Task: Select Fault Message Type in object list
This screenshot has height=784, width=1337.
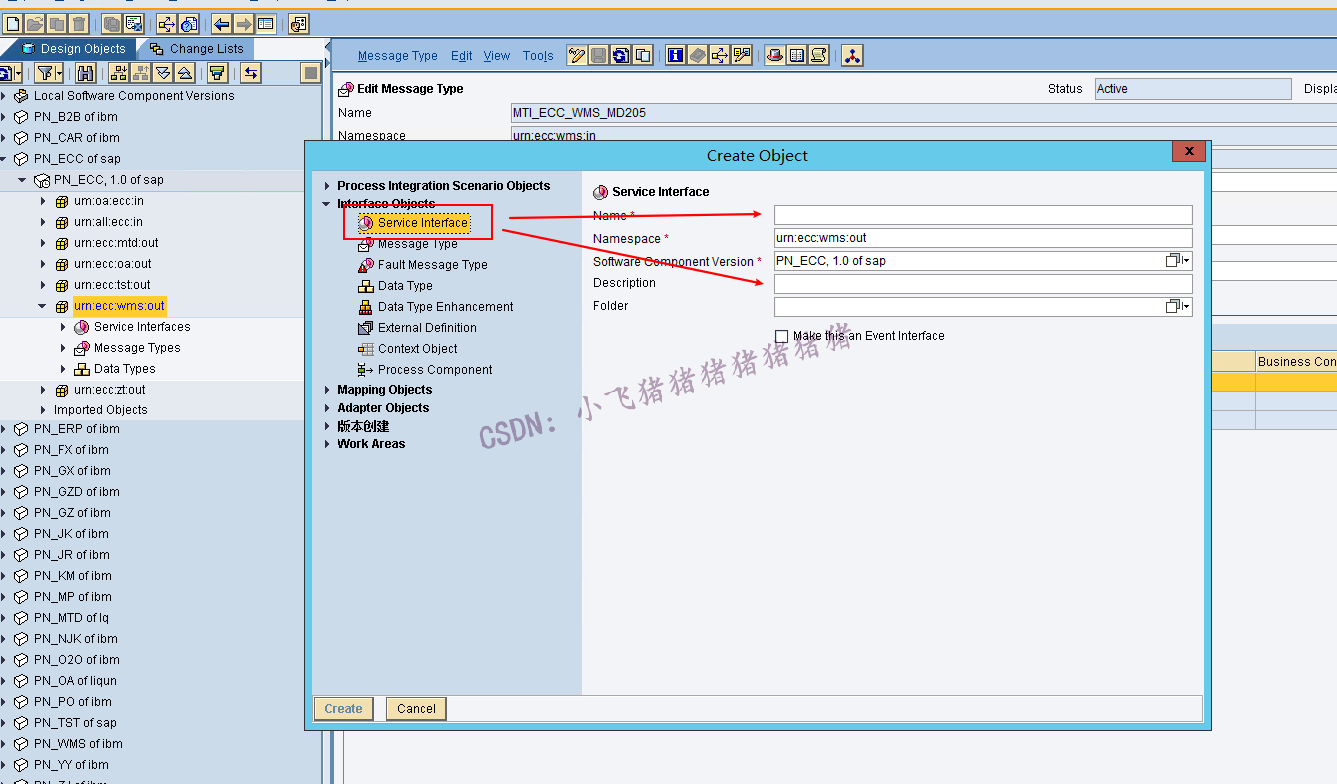Action: click(433, 265)
